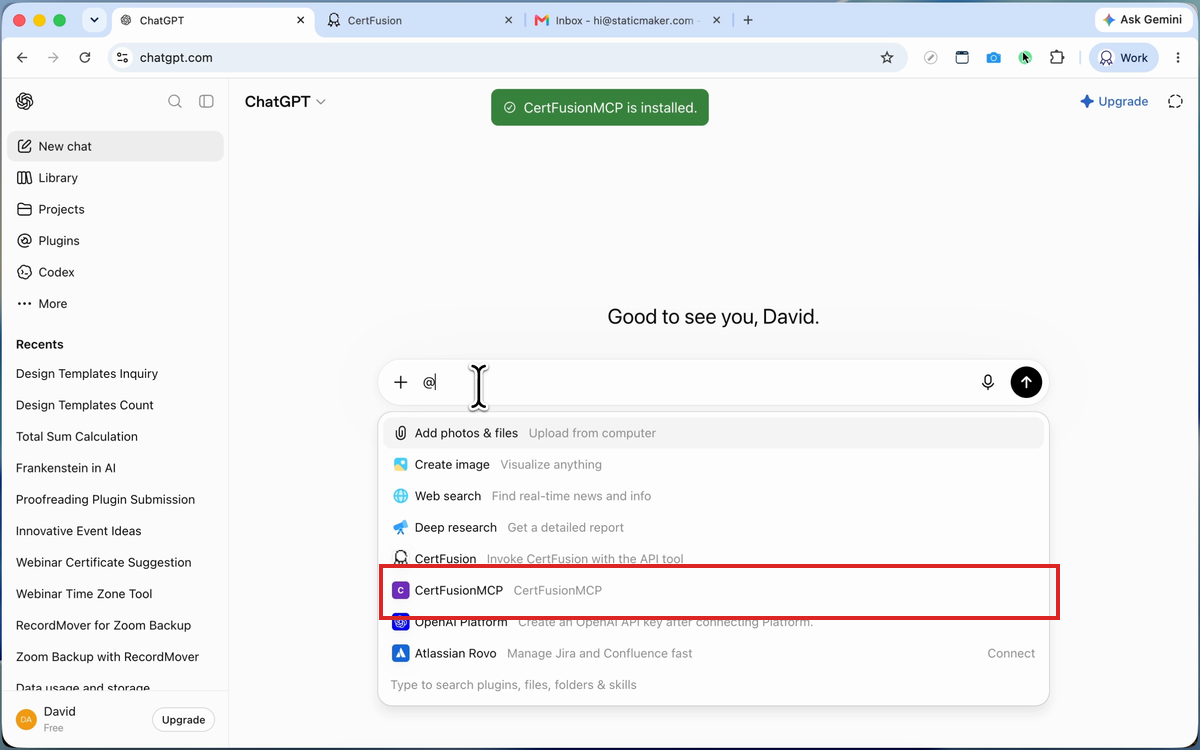The width and height of the screenshot is (1200, 750).
Task: Click the Atlassian Rovo blue icon
Action: (x=401, y=653)
